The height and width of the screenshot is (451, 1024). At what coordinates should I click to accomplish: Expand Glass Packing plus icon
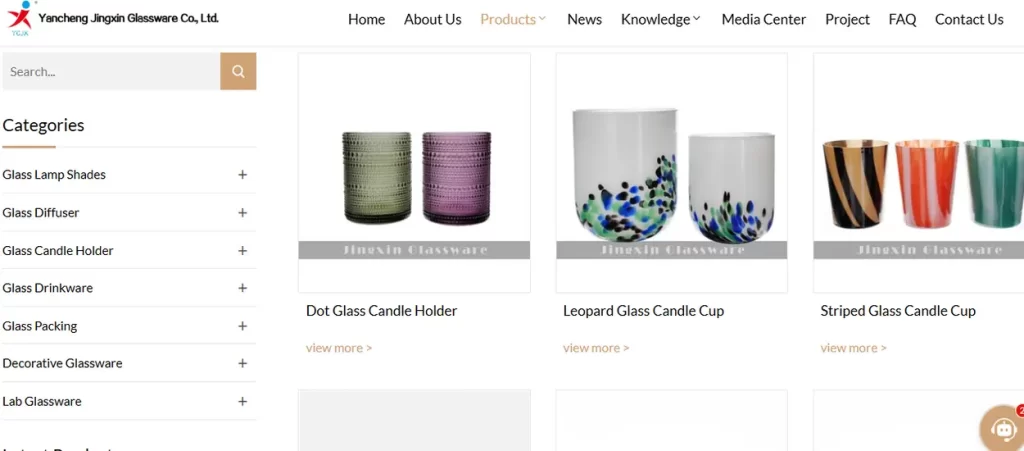242,326
